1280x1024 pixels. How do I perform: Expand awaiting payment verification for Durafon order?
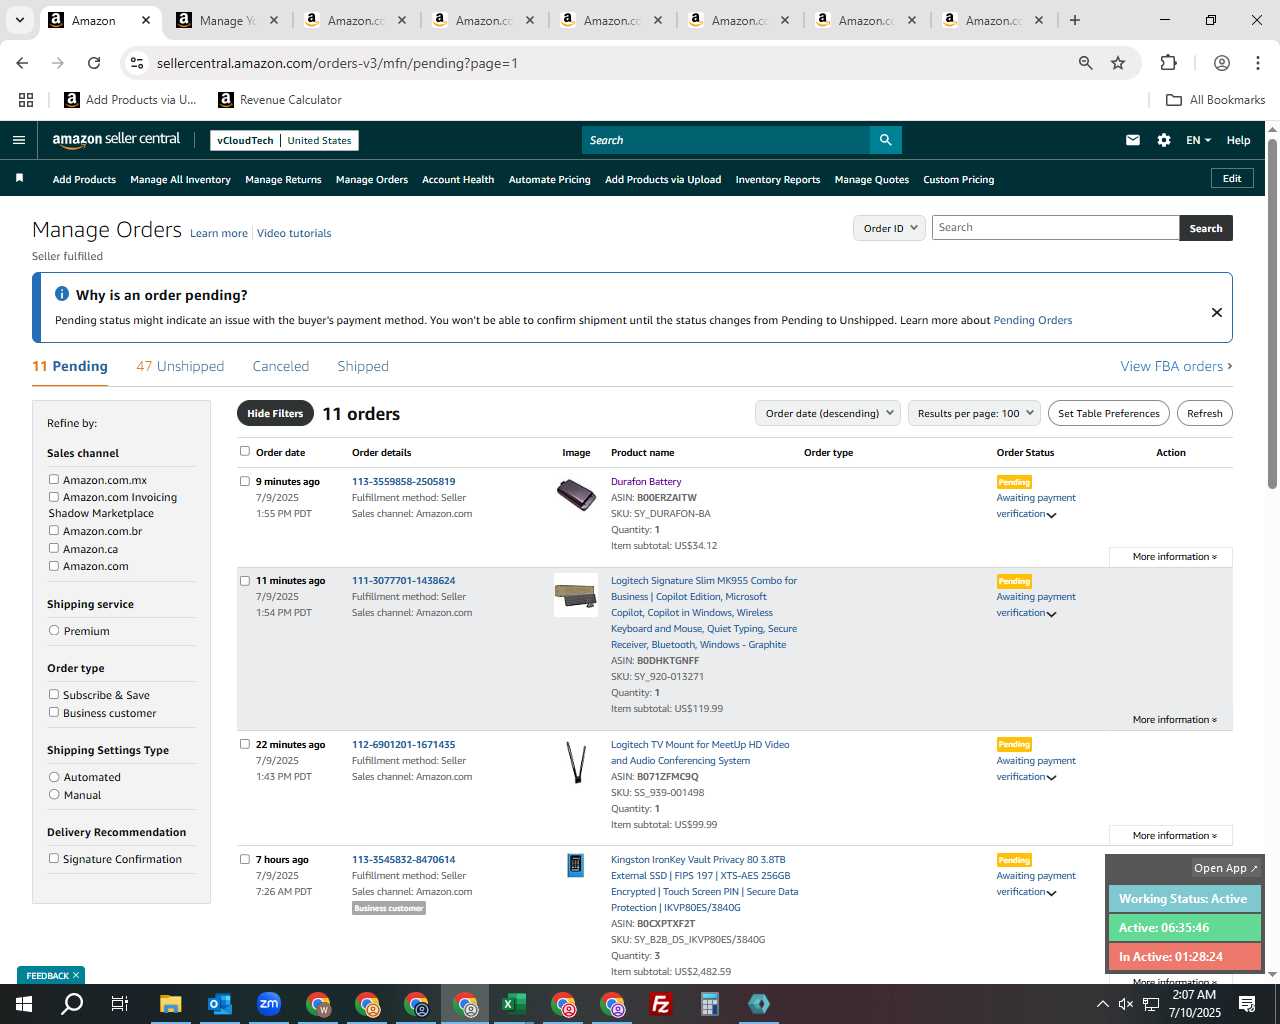tap(1051, 515)
